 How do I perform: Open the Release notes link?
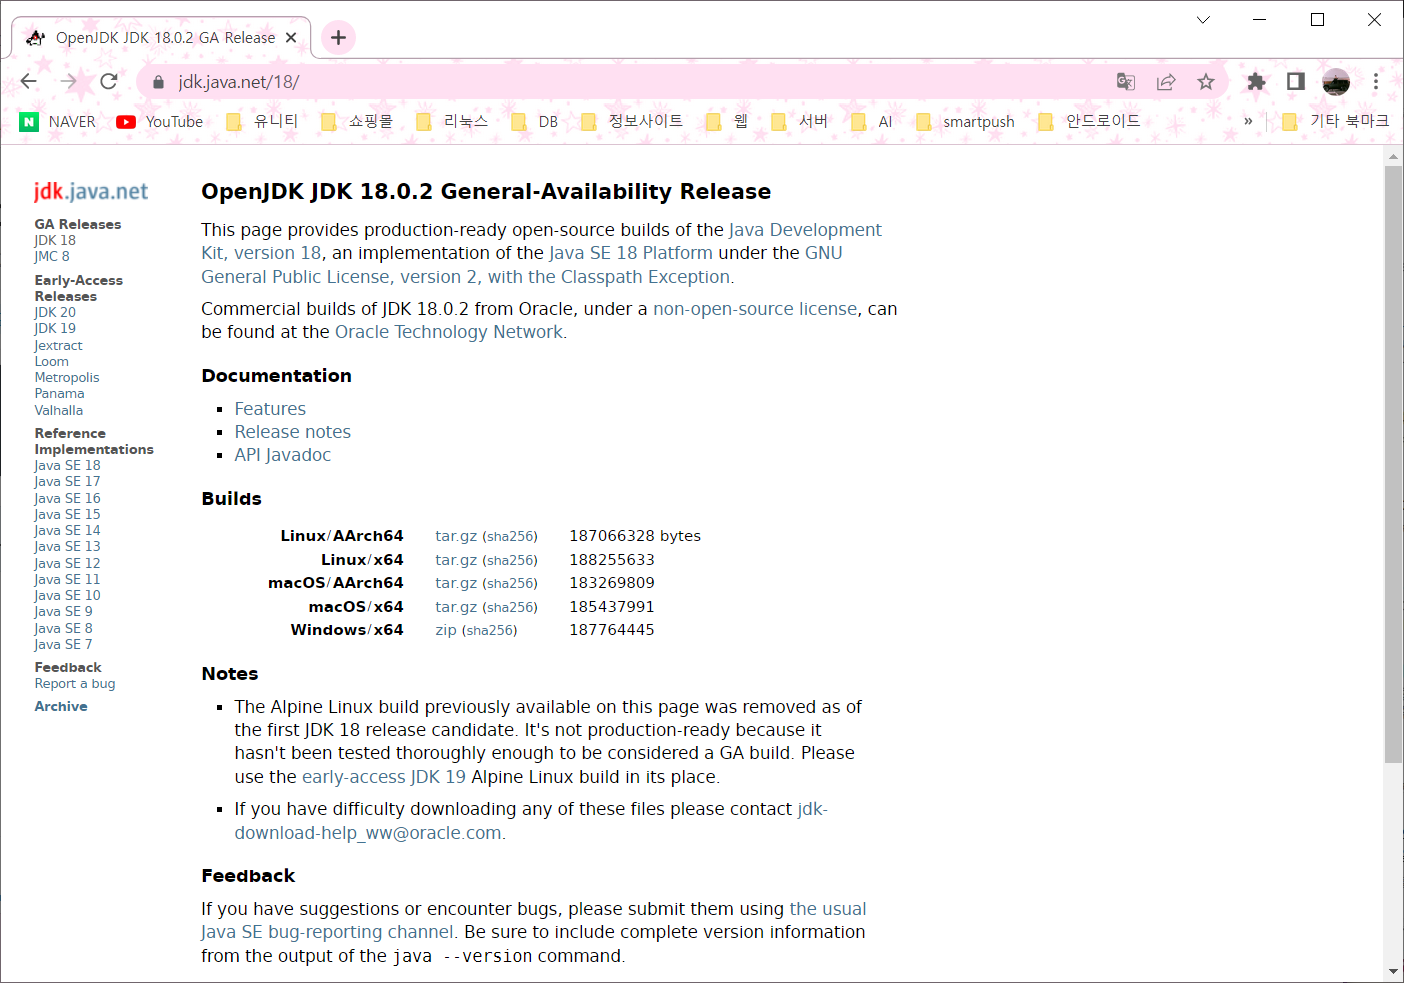tap(293, 432)
